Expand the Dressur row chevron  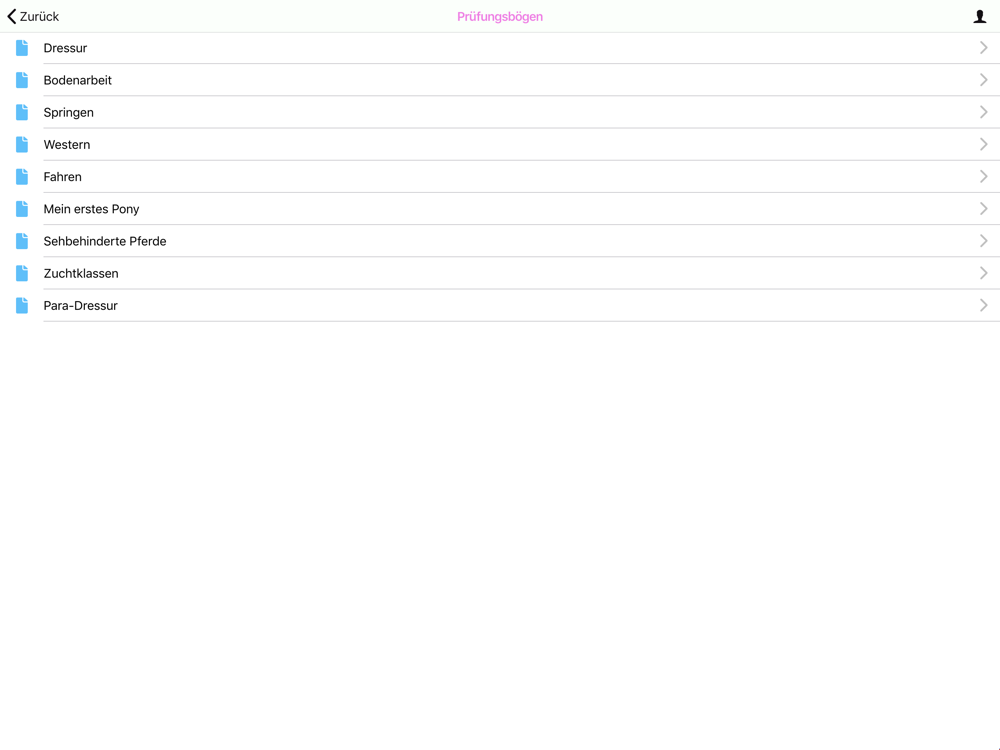click(x=983, y=48)
